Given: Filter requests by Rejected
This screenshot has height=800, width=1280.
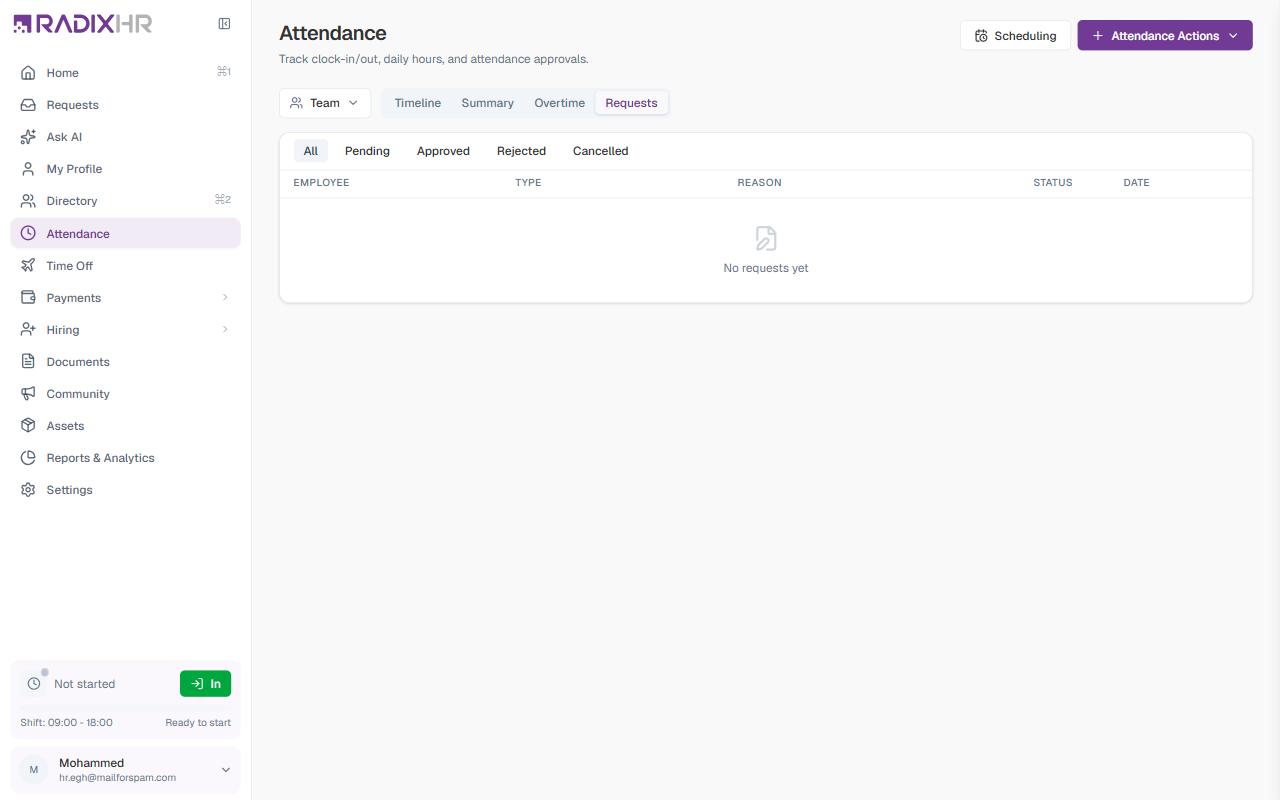Looking at the screenshot, I should [521, 151].
